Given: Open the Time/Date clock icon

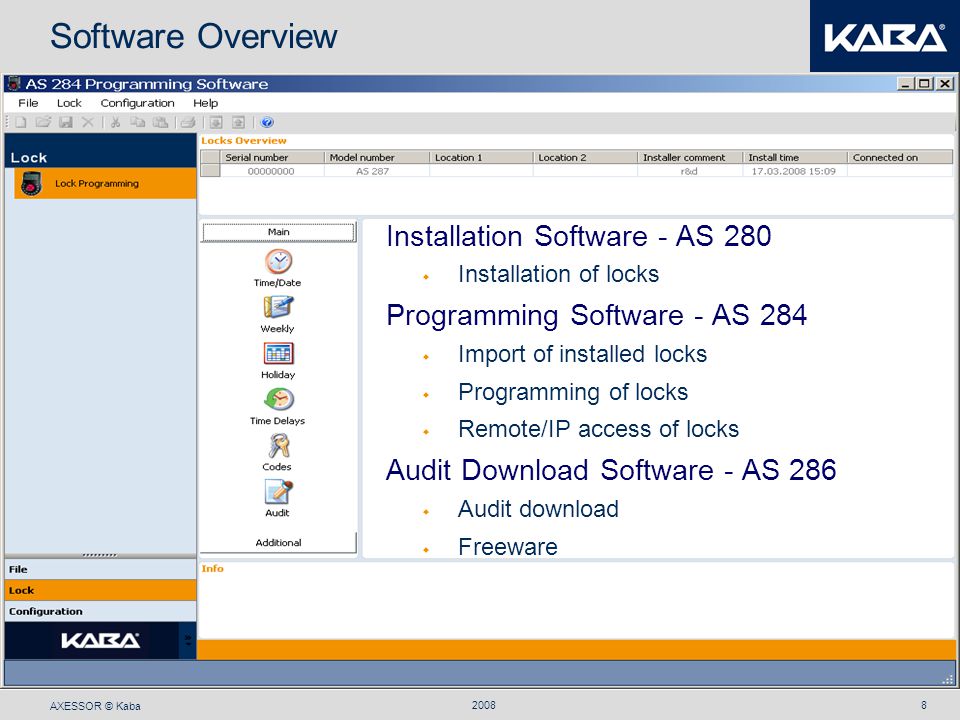Looking at the screenshot, I should (279, 262).
